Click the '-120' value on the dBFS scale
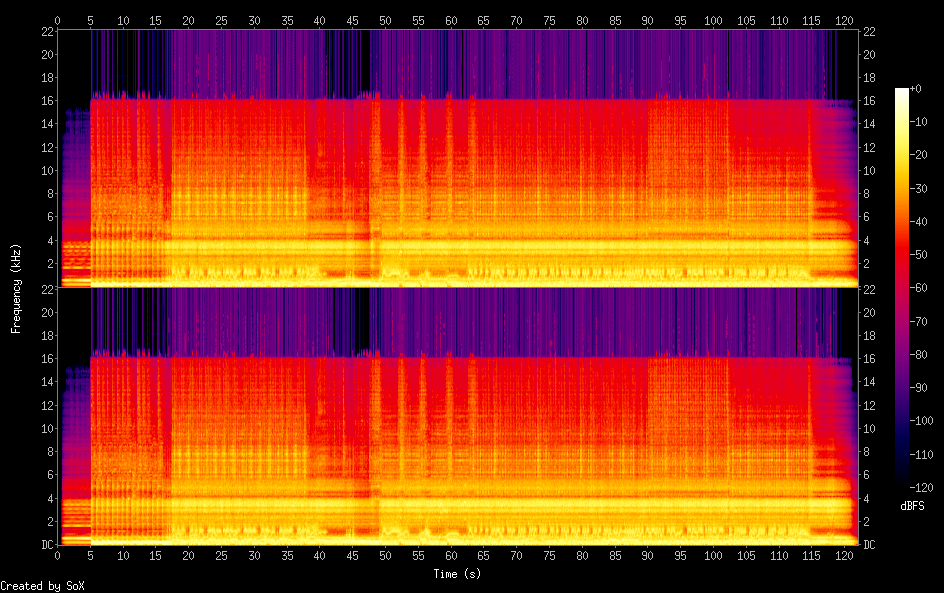The width and height of the screenshot is (944, 593). (x=921, y=488)
